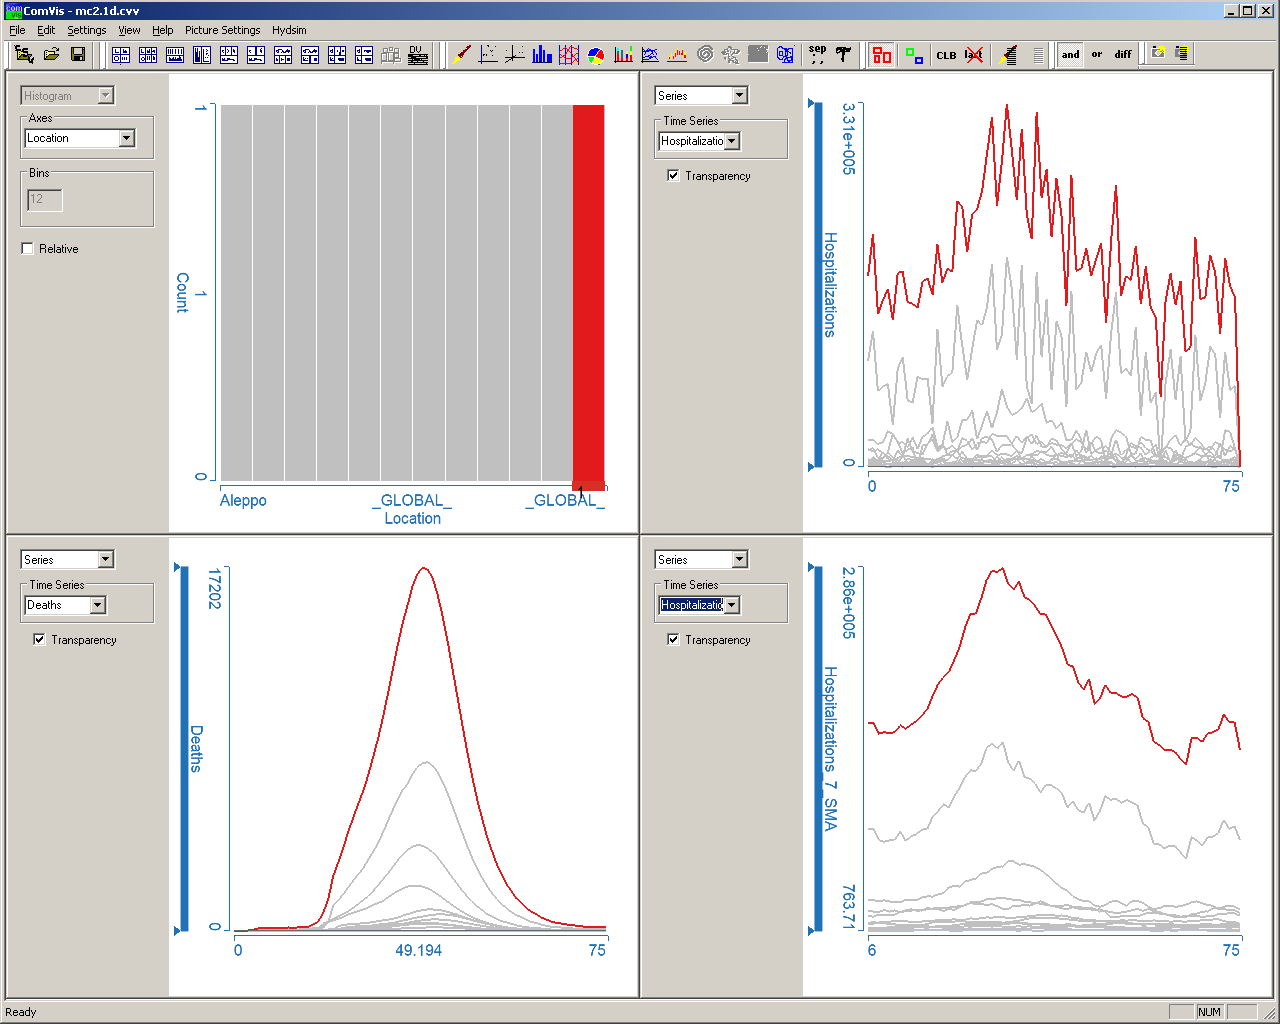Enable the 'or' brush combine mode
Image resolution: width=1280 pixels, height=1024 pixels.
point(1097,55)
